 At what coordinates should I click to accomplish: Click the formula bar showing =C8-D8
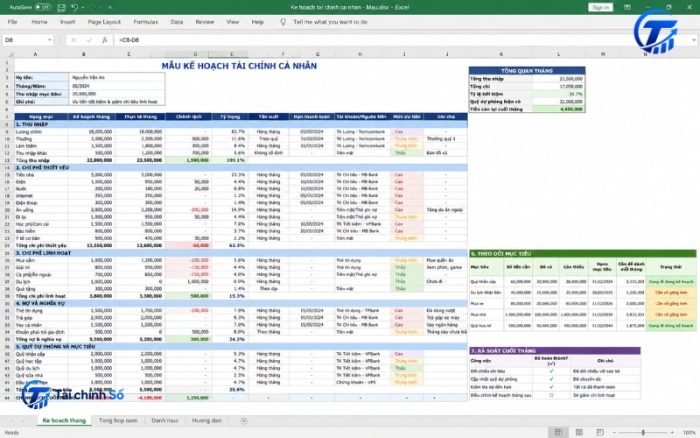click(x=402, y=40)
